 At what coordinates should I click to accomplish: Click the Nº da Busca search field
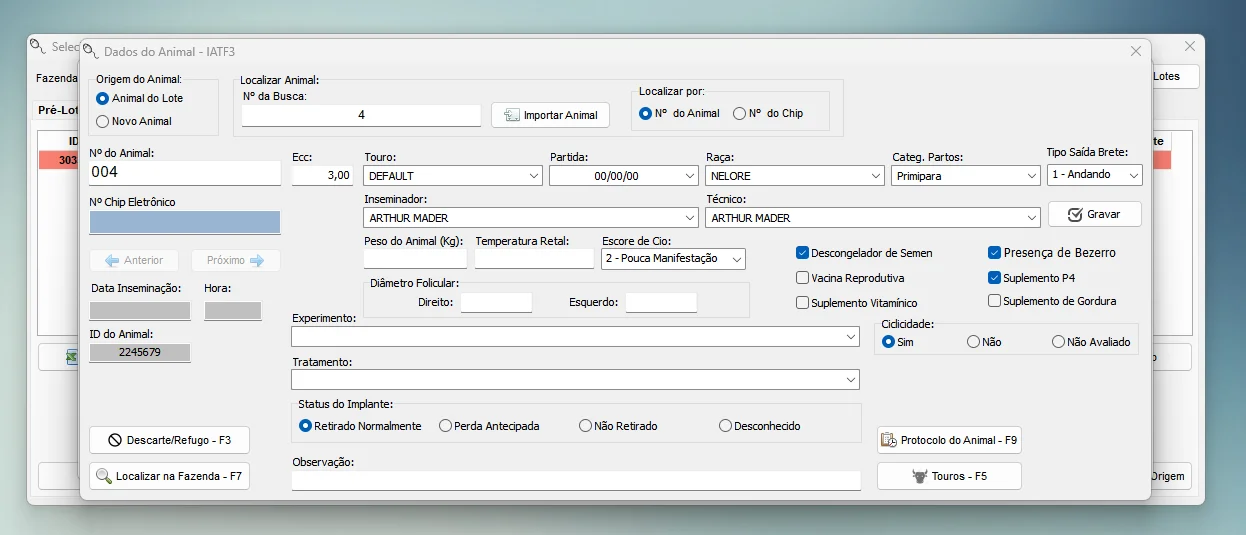[x=361, y=115]
